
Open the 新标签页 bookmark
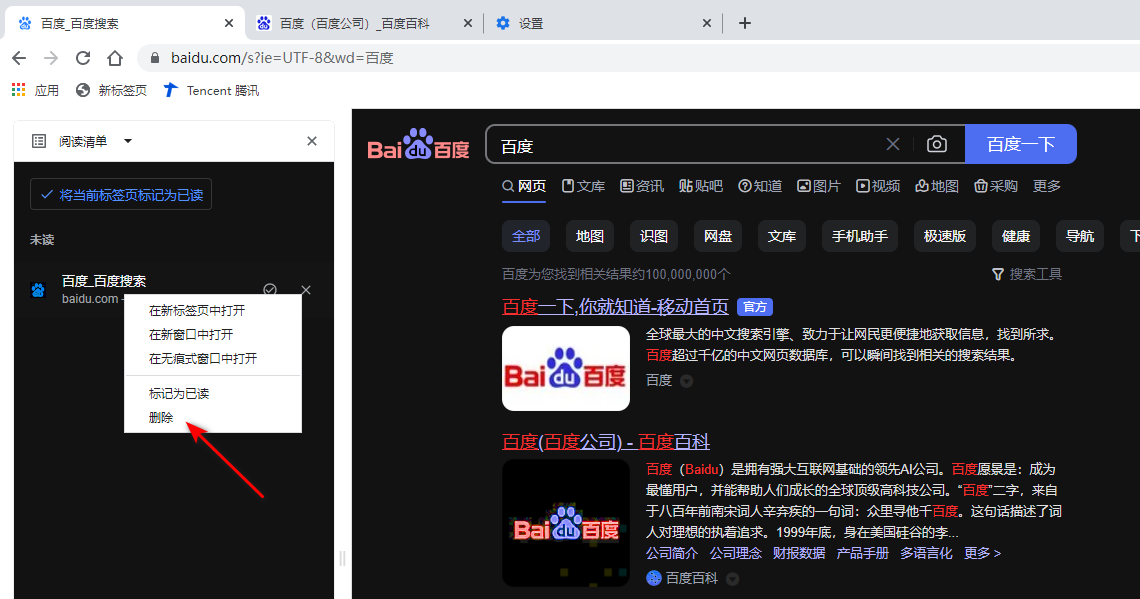(x=111, y=90)
